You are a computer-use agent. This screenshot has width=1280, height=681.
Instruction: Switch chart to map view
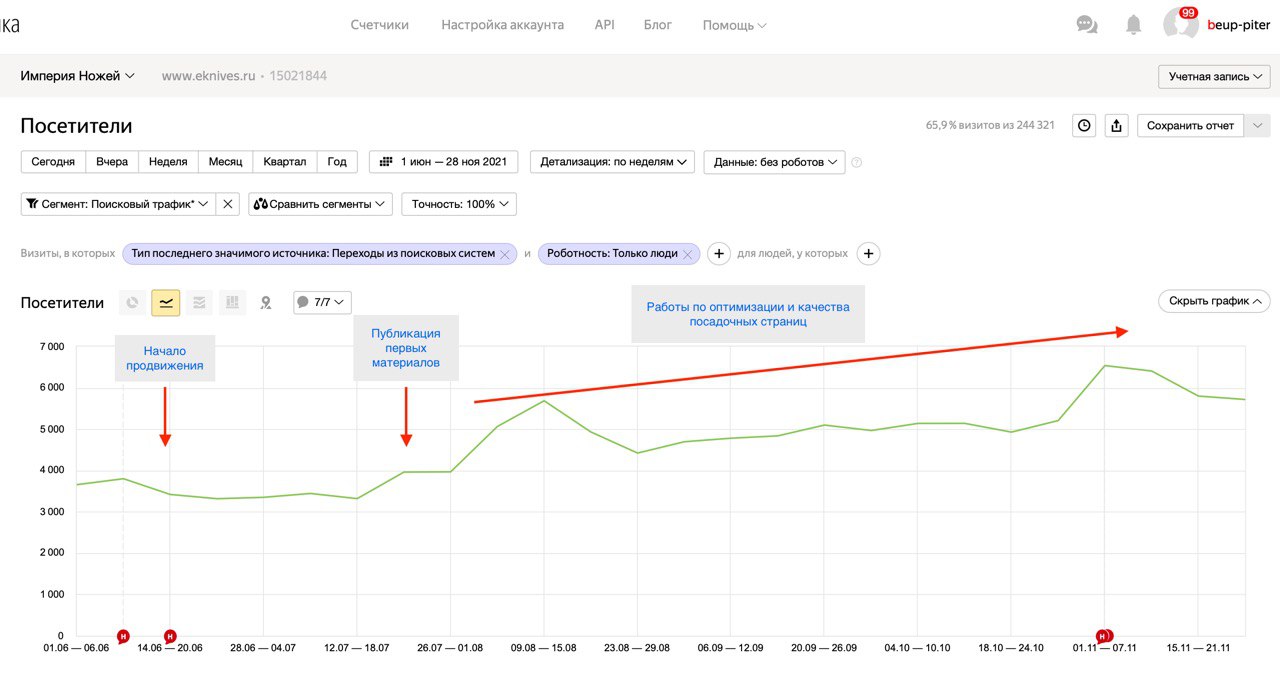266,302
